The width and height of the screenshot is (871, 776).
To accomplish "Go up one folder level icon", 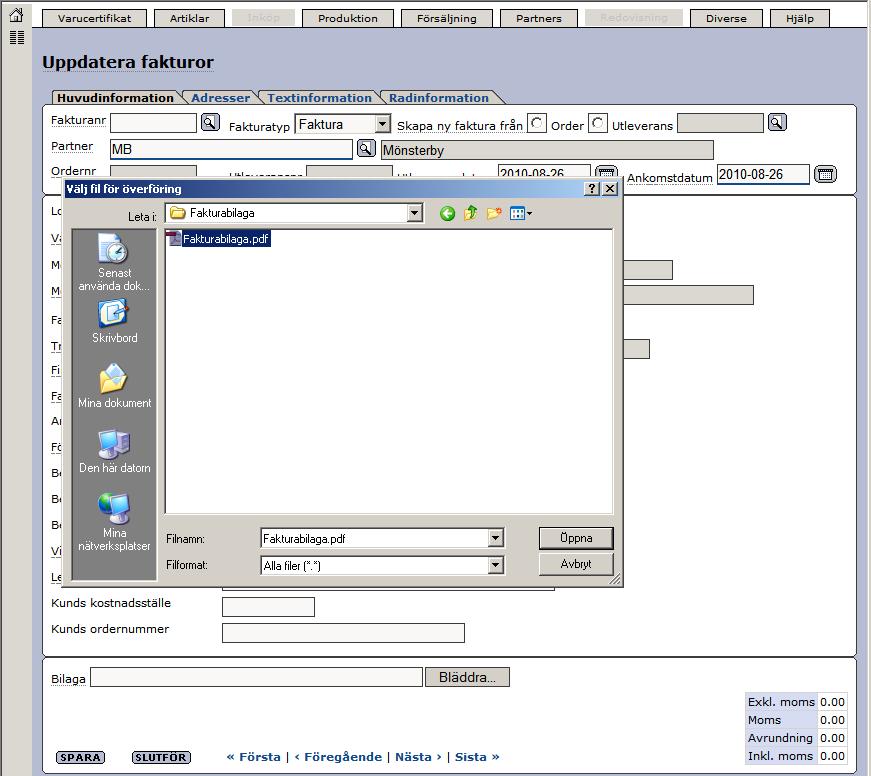I will coord(470,213).
